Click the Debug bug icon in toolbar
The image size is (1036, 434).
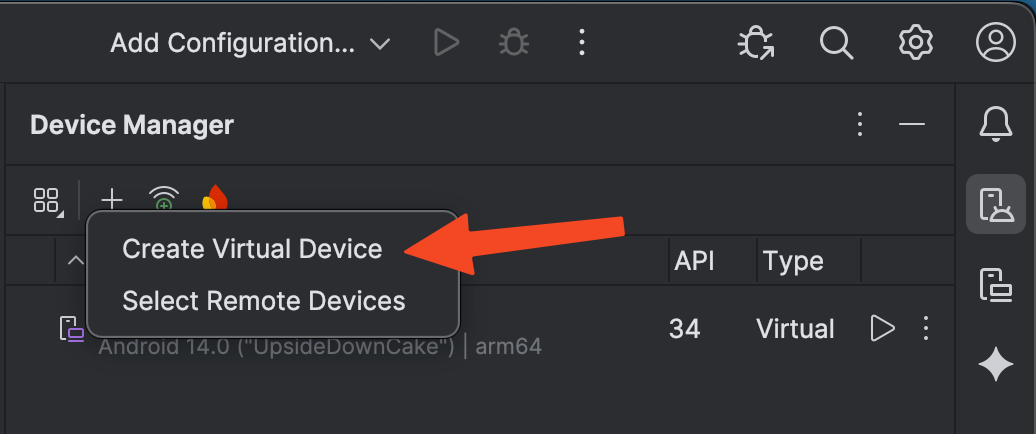click(x=514, y=42)
